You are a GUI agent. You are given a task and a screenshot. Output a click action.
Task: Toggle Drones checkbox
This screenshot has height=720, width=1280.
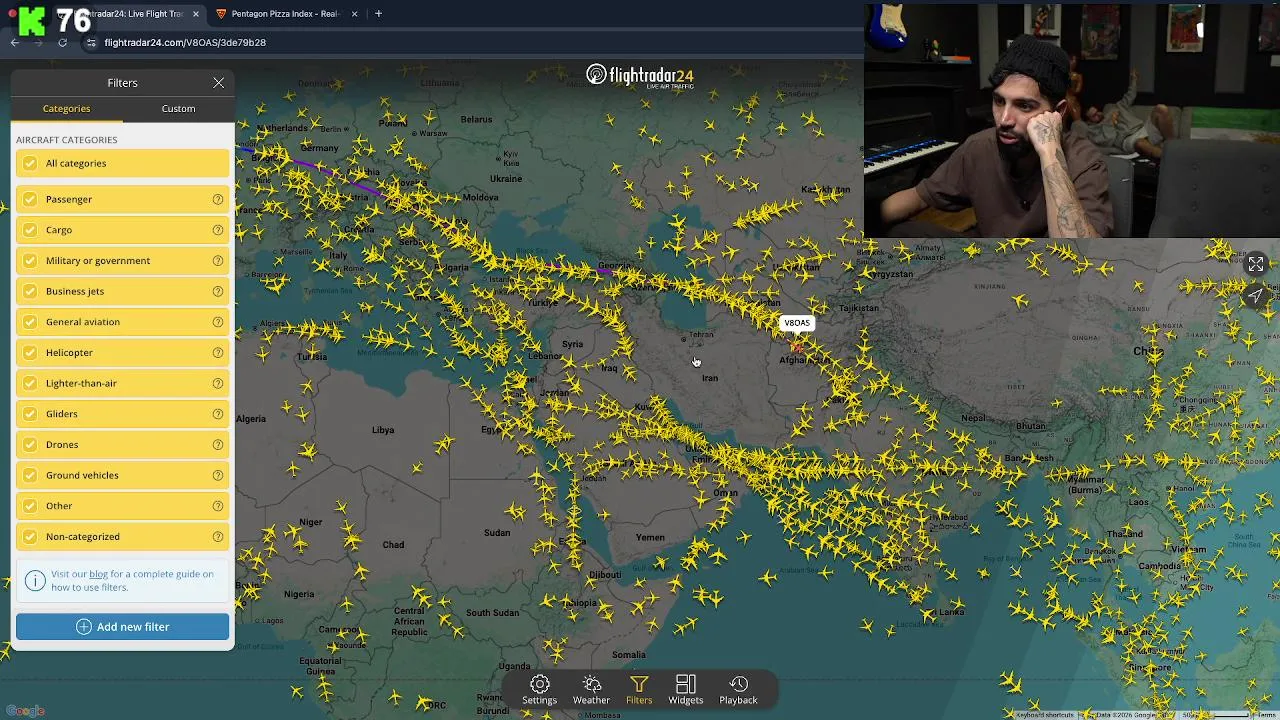(x=30, y=445)
